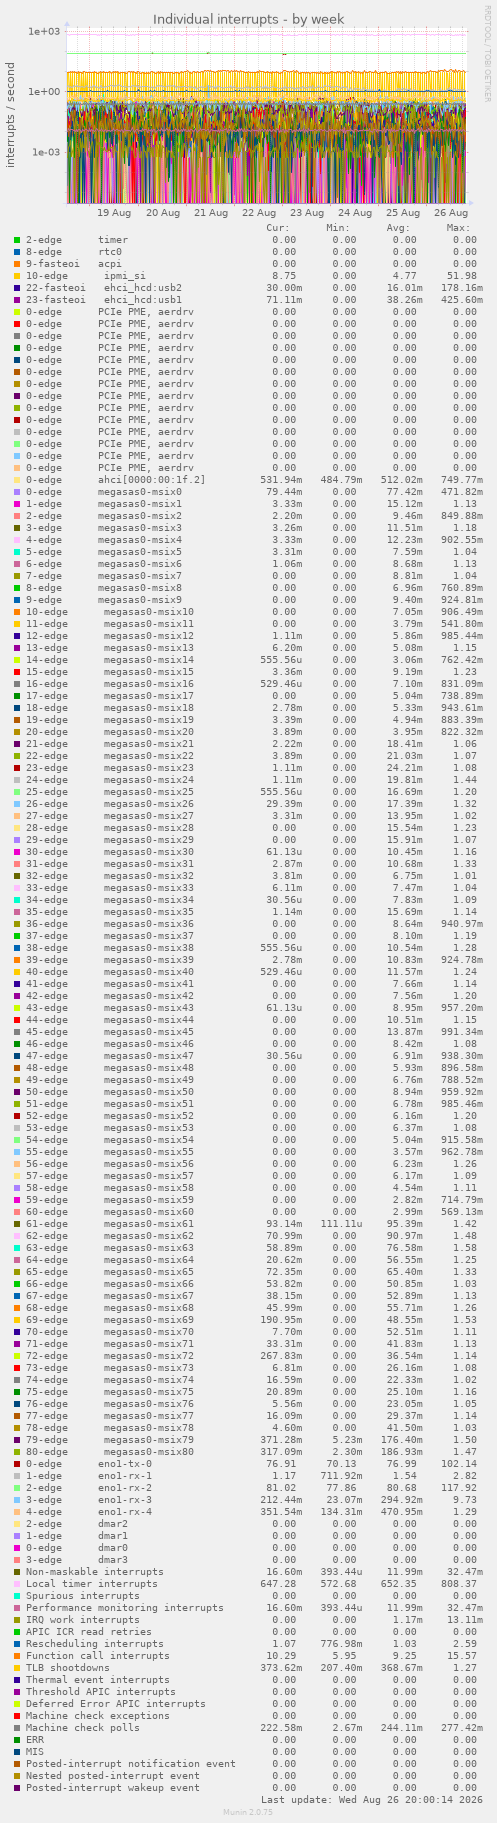This screenshot has height=1823, width=497.
Task: Click the graph title Individual interrupts - by week
Action: point(249,19)
